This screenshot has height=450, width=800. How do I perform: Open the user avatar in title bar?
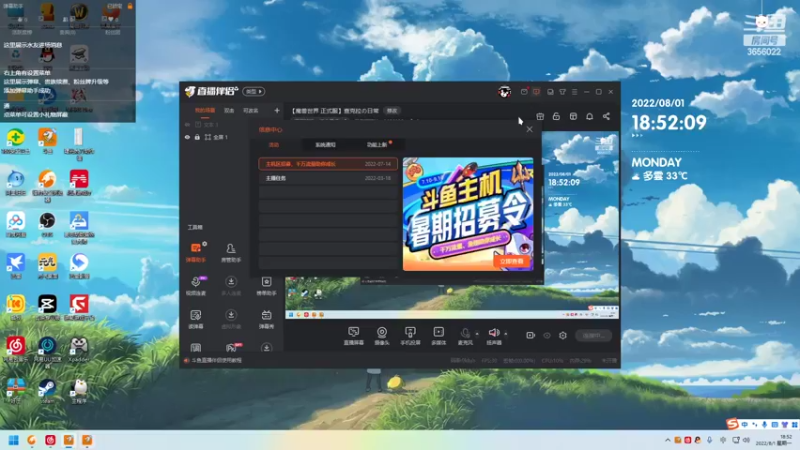click(x=505, y=92)
